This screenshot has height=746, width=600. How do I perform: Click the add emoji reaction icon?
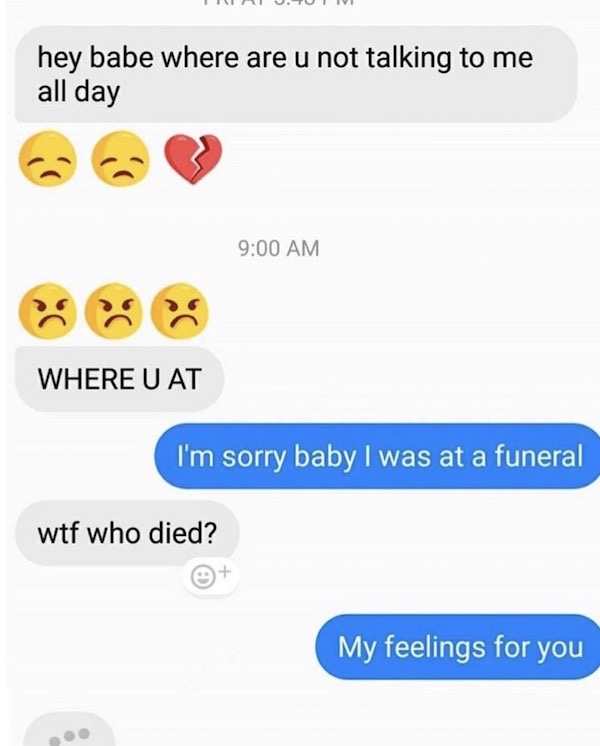click(x=210, y=576)
